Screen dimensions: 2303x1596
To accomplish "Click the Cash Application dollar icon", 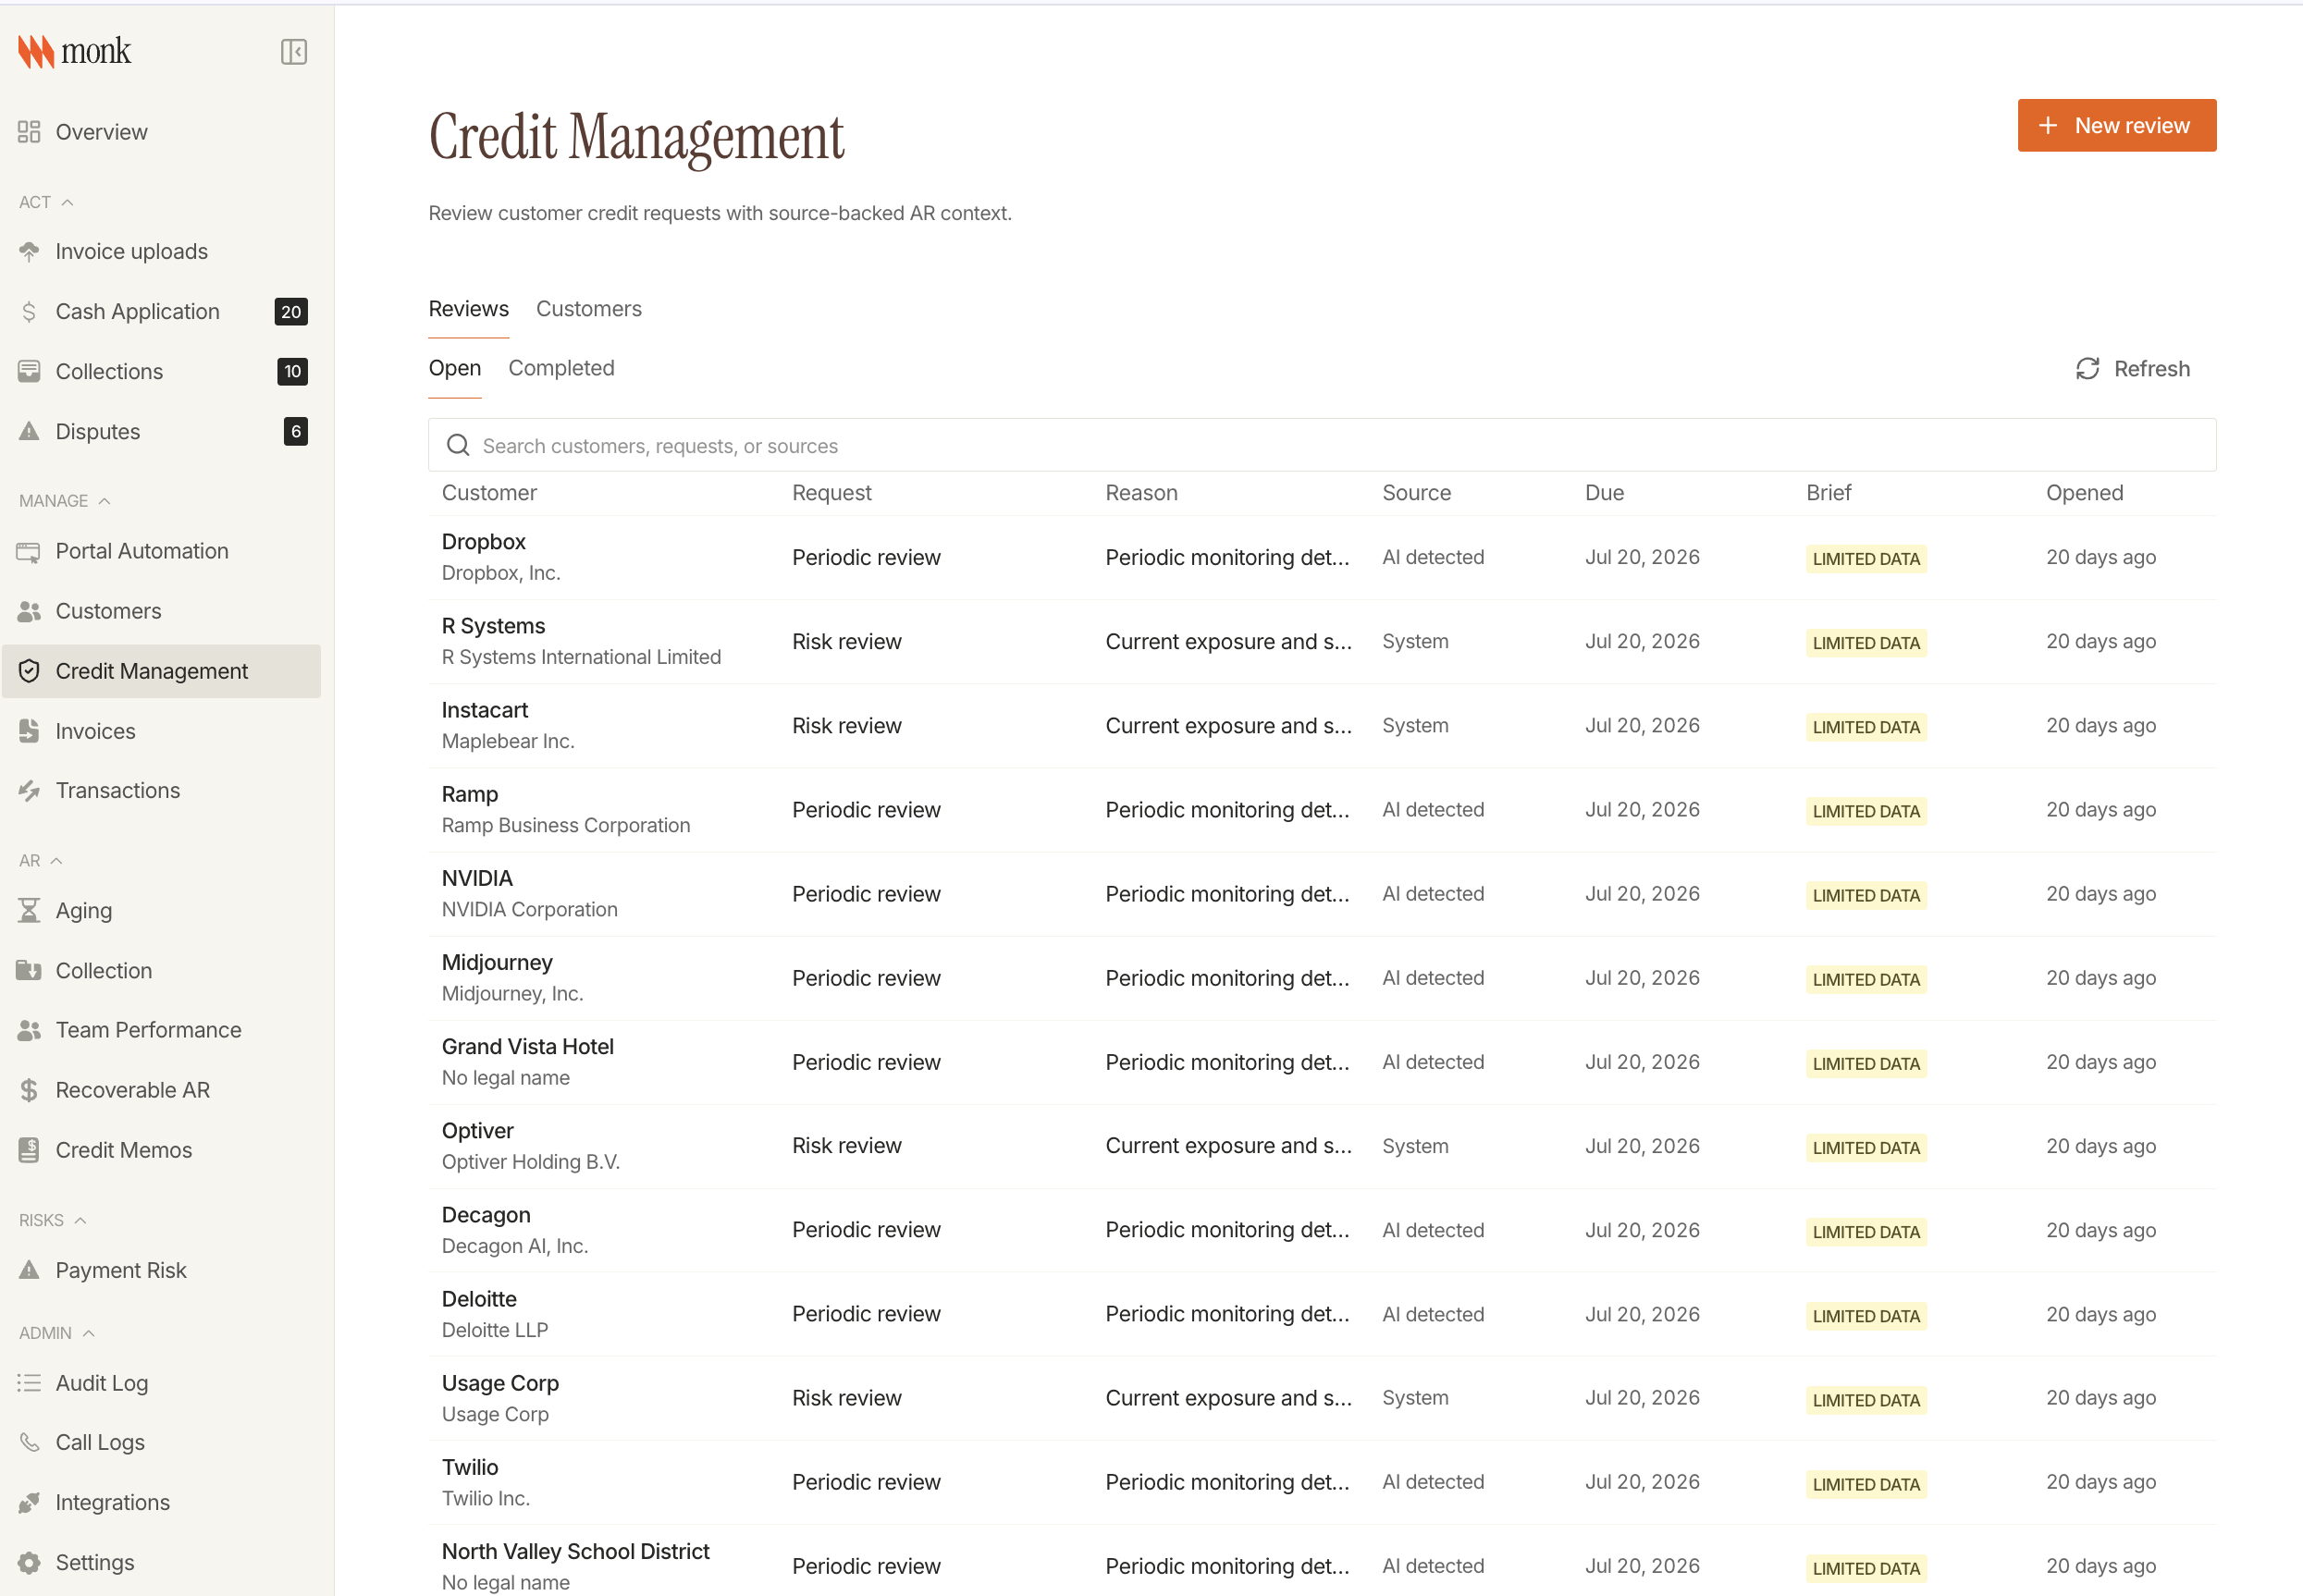I will (29, 312).
